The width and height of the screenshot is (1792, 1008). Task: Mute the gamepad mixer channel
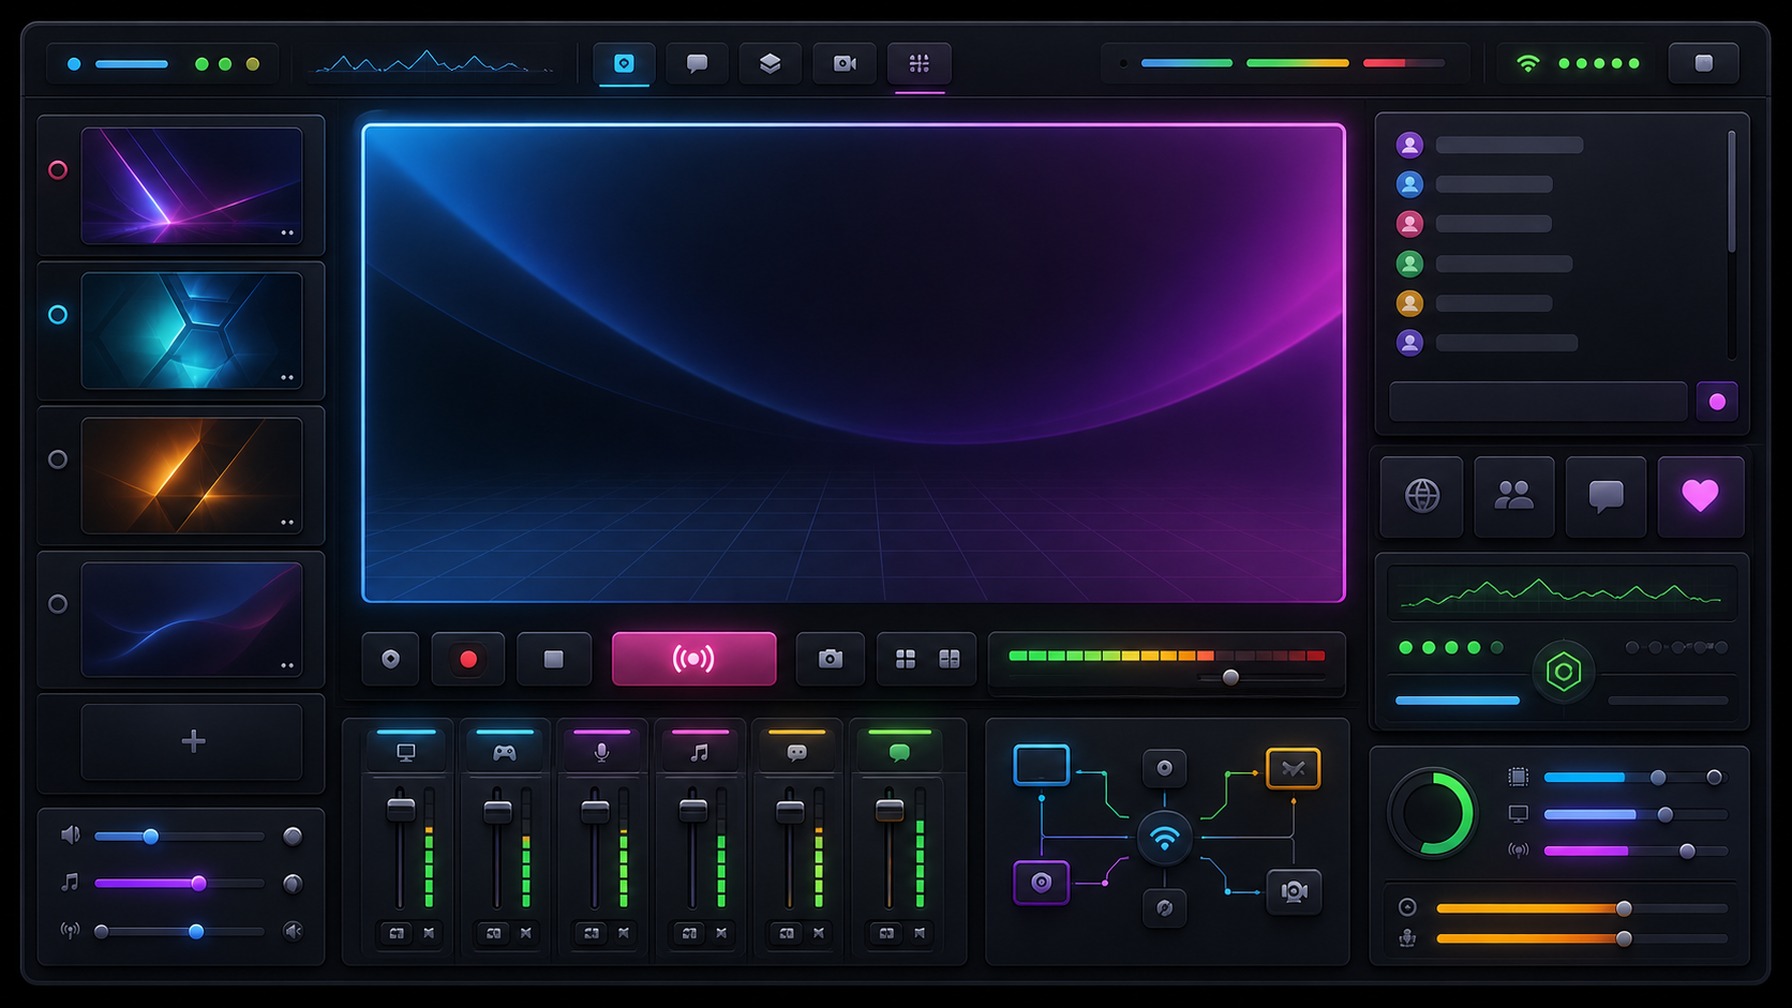coord(526,933)
